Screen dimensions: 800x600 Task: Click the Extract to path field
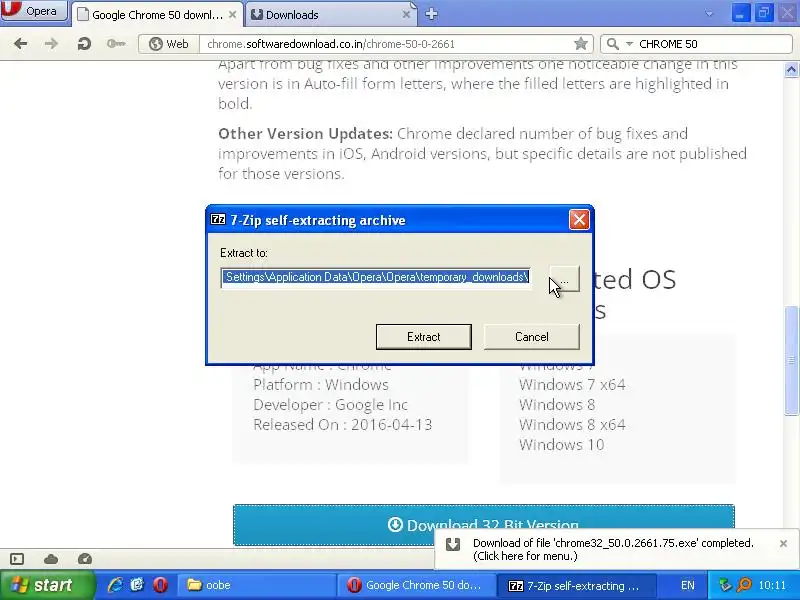coord(376,278)
